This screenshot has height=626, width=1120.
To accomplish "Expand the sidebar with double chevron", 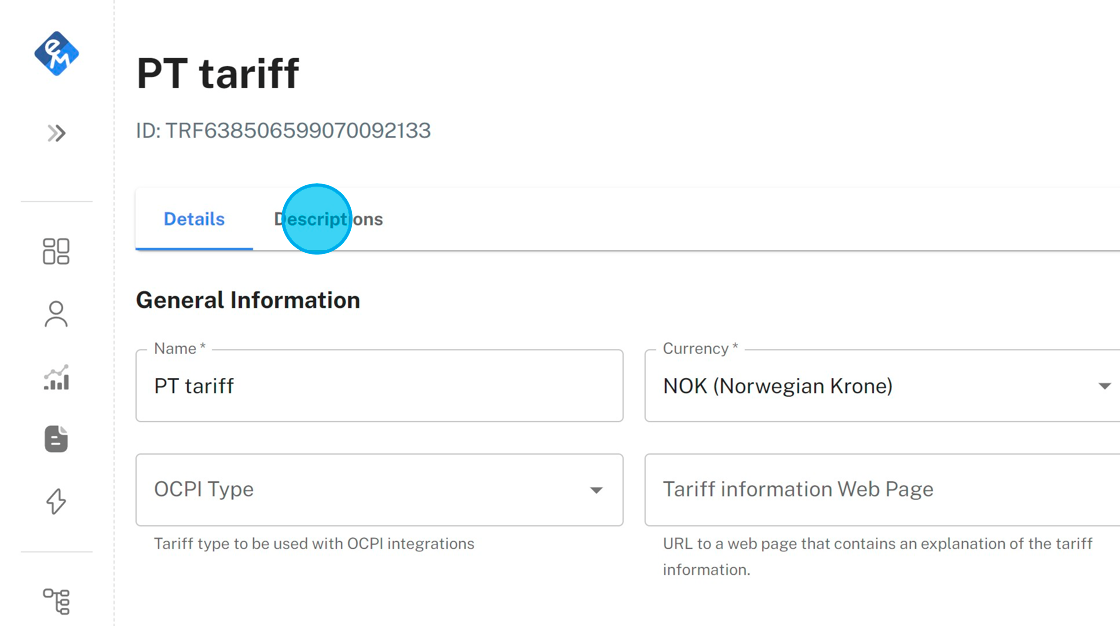I will pos(56,133).
